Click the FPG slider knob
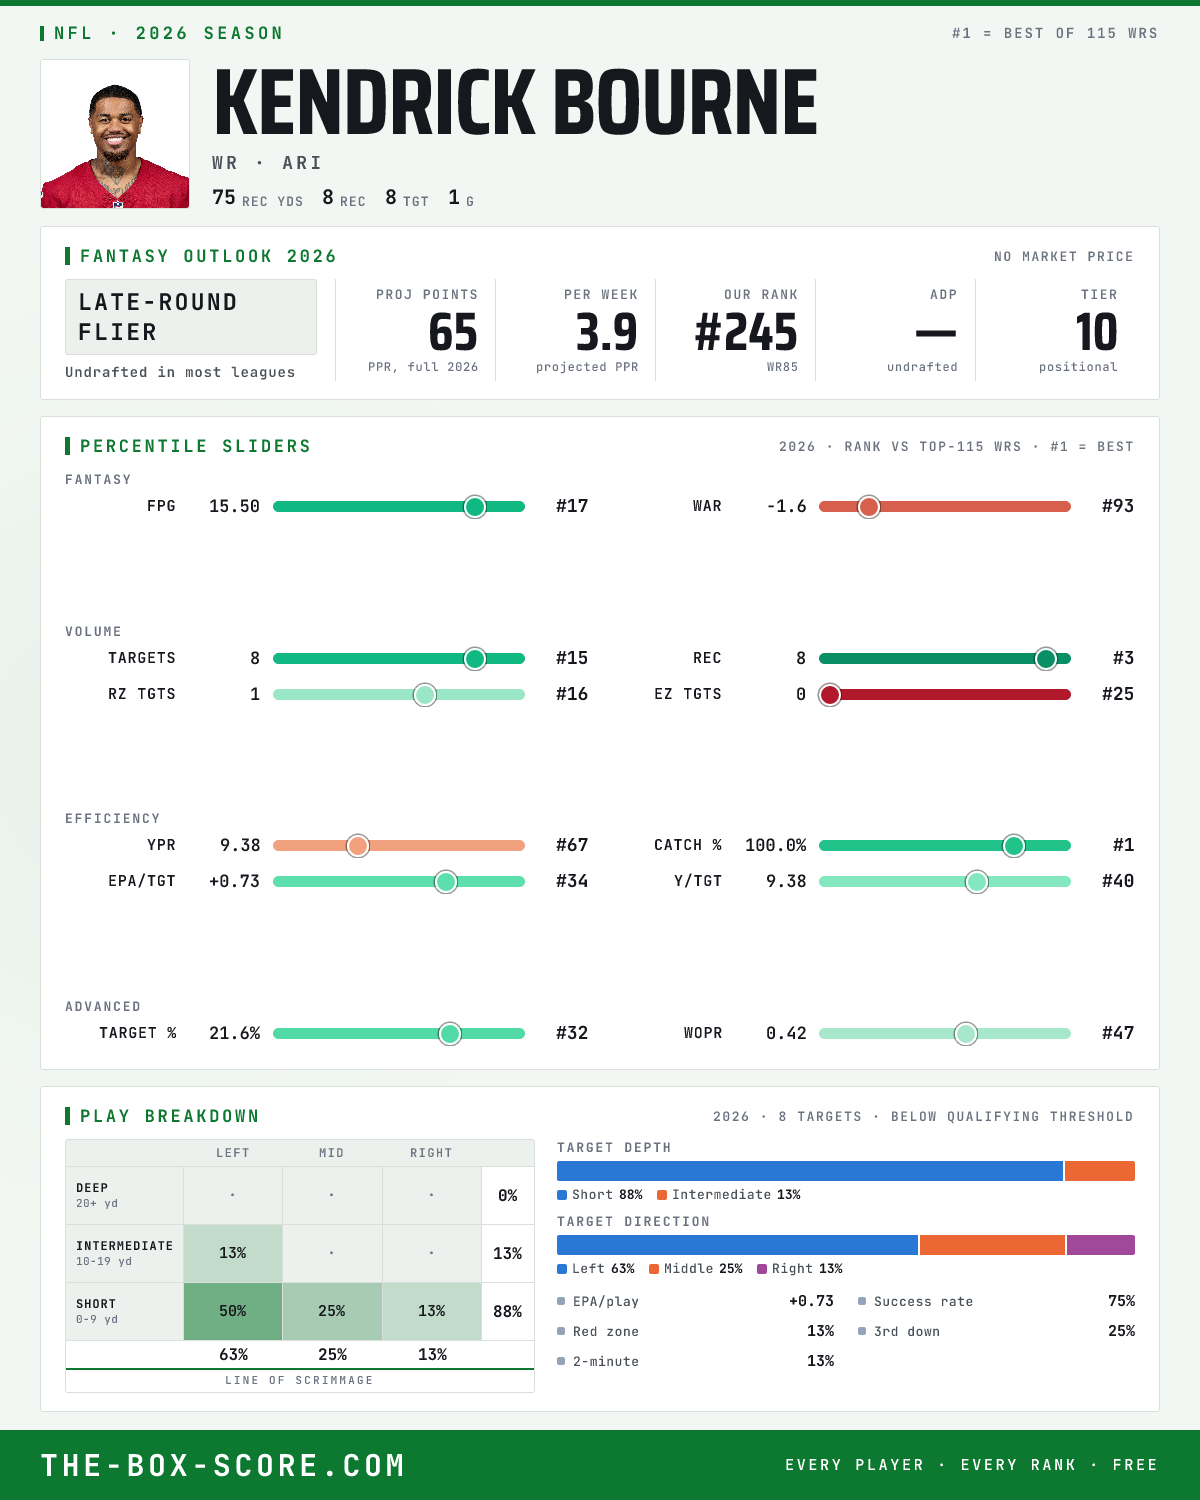 tap(475, 507)
